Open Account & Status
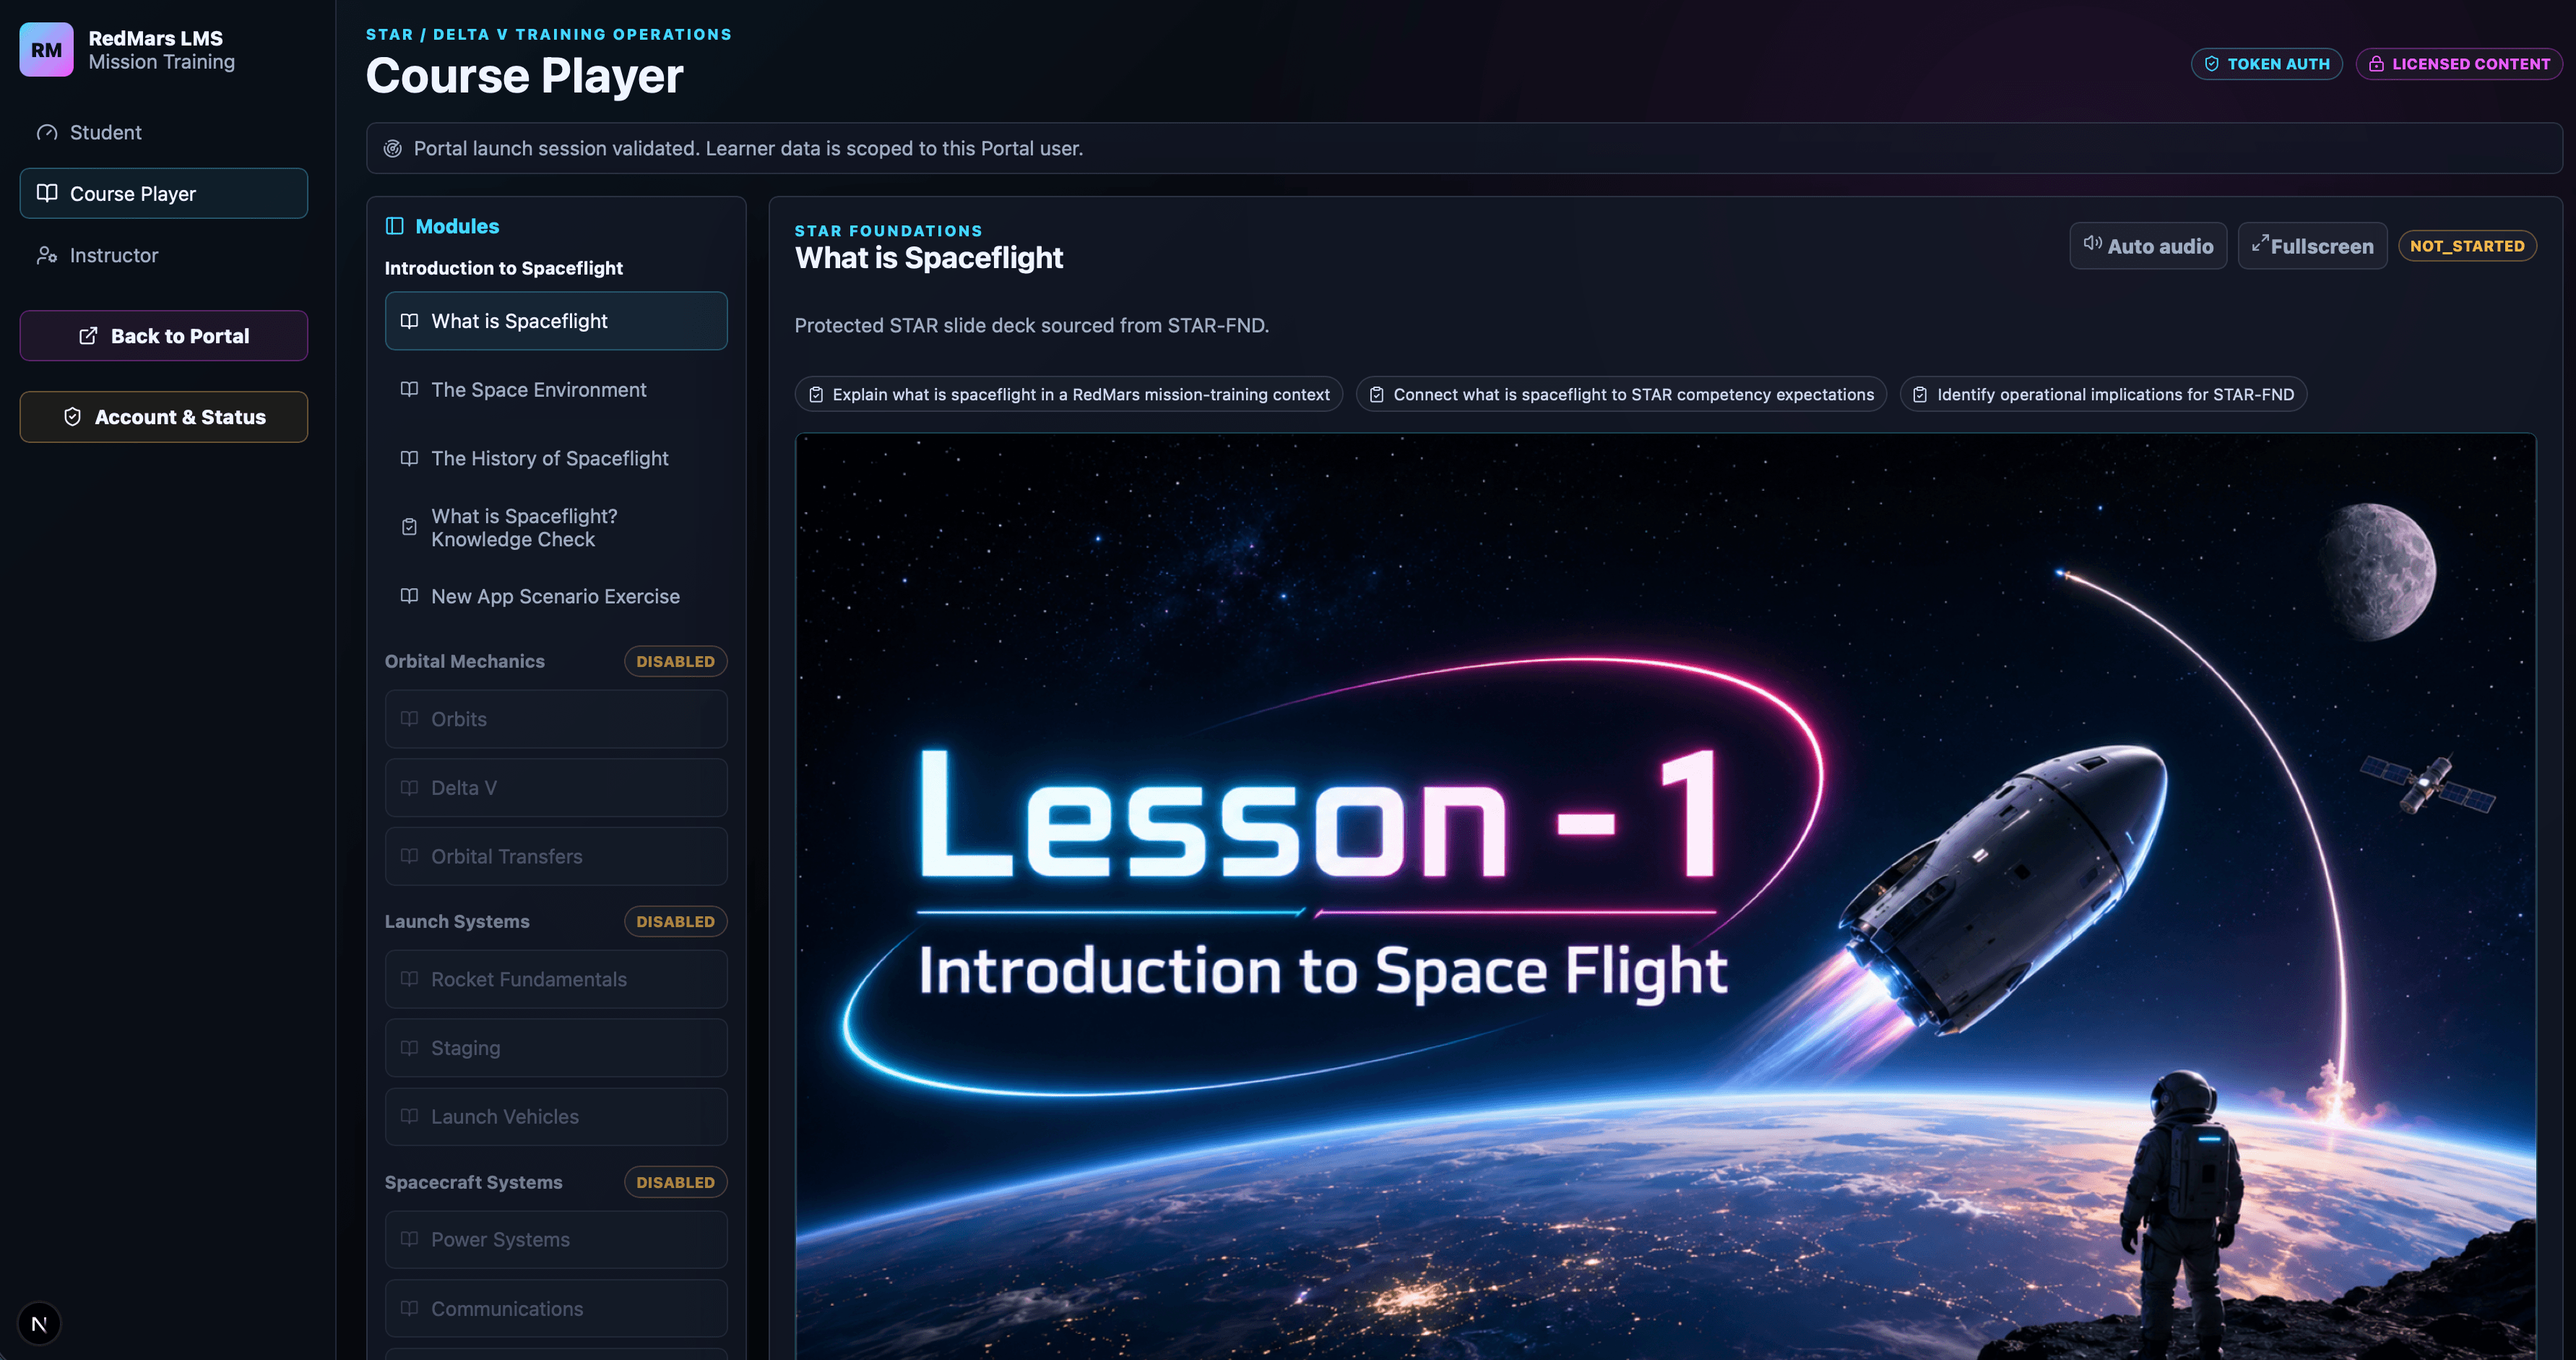This screenshot has width=2576, height=1360. [x=164, y=417]
